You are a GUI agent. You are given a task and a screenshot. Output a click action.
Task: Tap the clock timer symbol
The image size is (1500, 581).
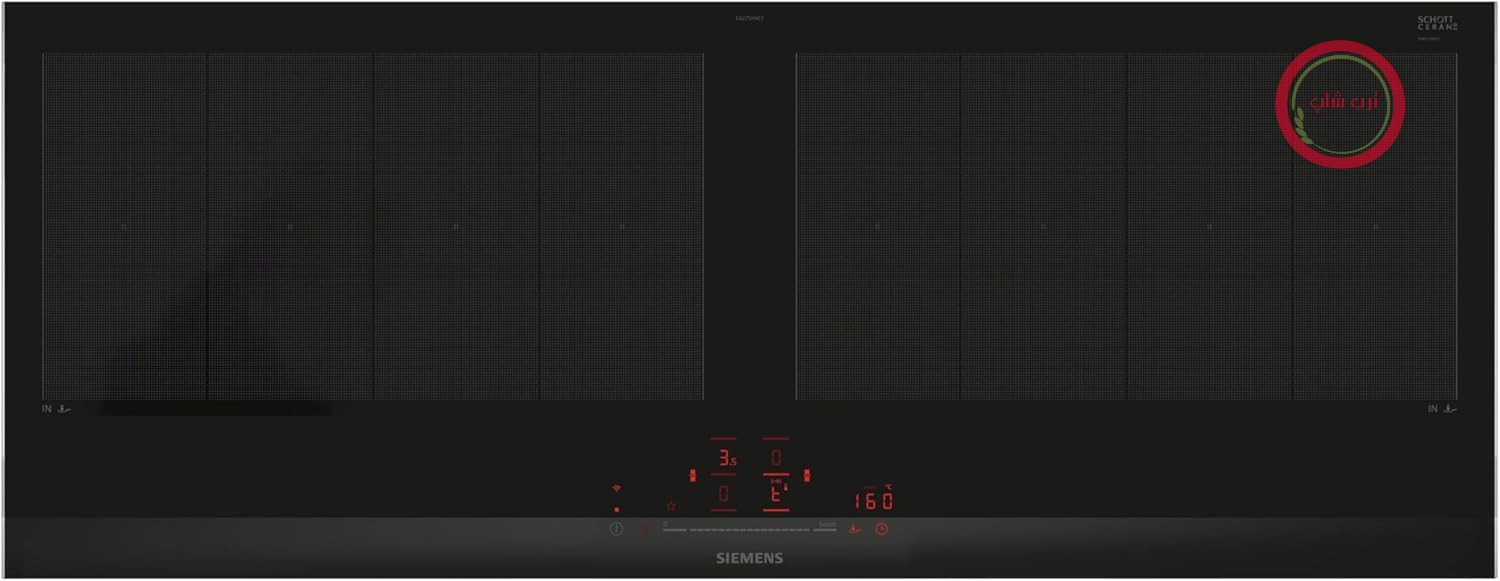[881, 529]
